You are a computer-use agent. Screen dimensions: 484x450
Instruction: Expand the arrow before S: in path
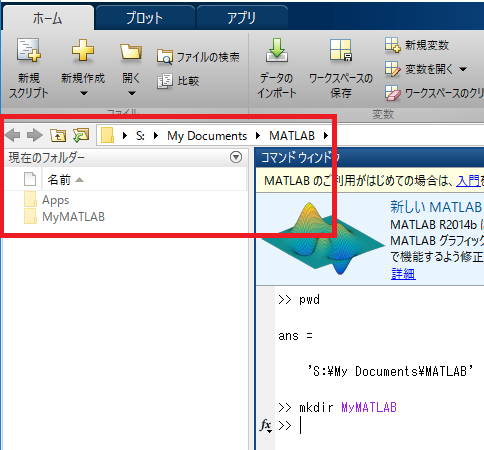pos(125,136)
